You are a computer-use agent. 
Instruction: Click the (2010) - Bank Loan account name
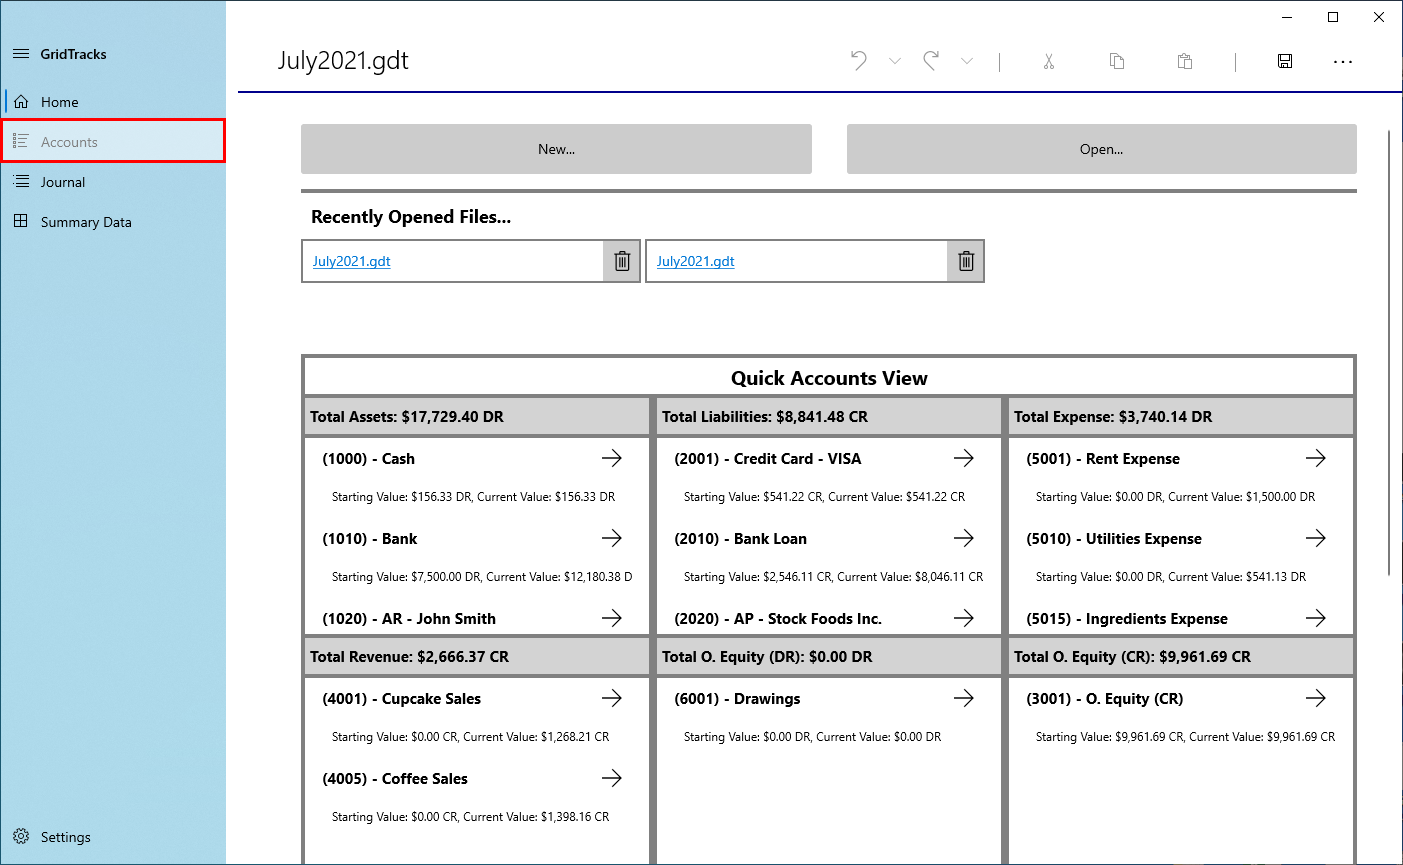pyautogui.click(x=740, y=539)
